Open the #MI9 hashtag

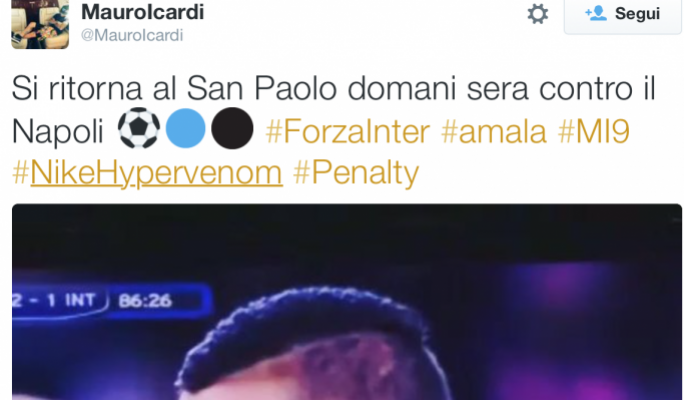coord(594,131)
